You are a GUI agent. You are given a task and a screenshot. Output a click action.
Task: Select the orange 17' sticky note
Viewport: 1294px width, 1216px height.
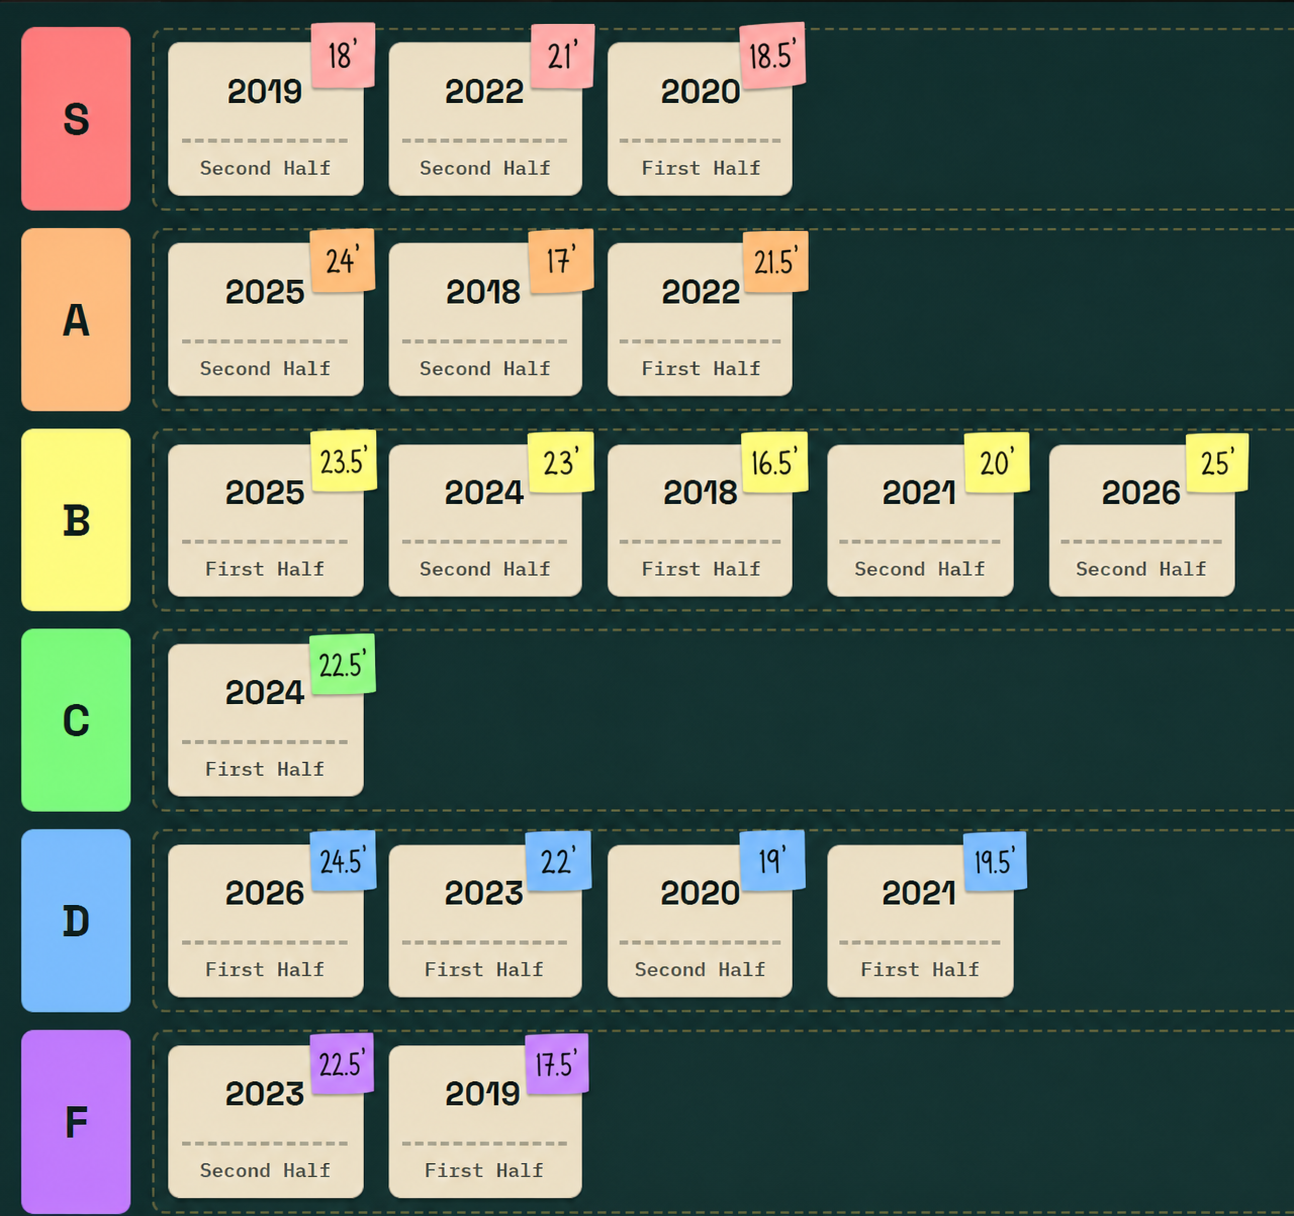point(561,261)
